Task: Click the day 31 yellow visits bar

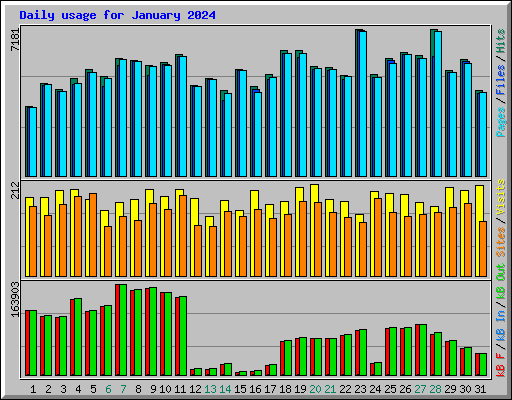Action: pos(477,231)
